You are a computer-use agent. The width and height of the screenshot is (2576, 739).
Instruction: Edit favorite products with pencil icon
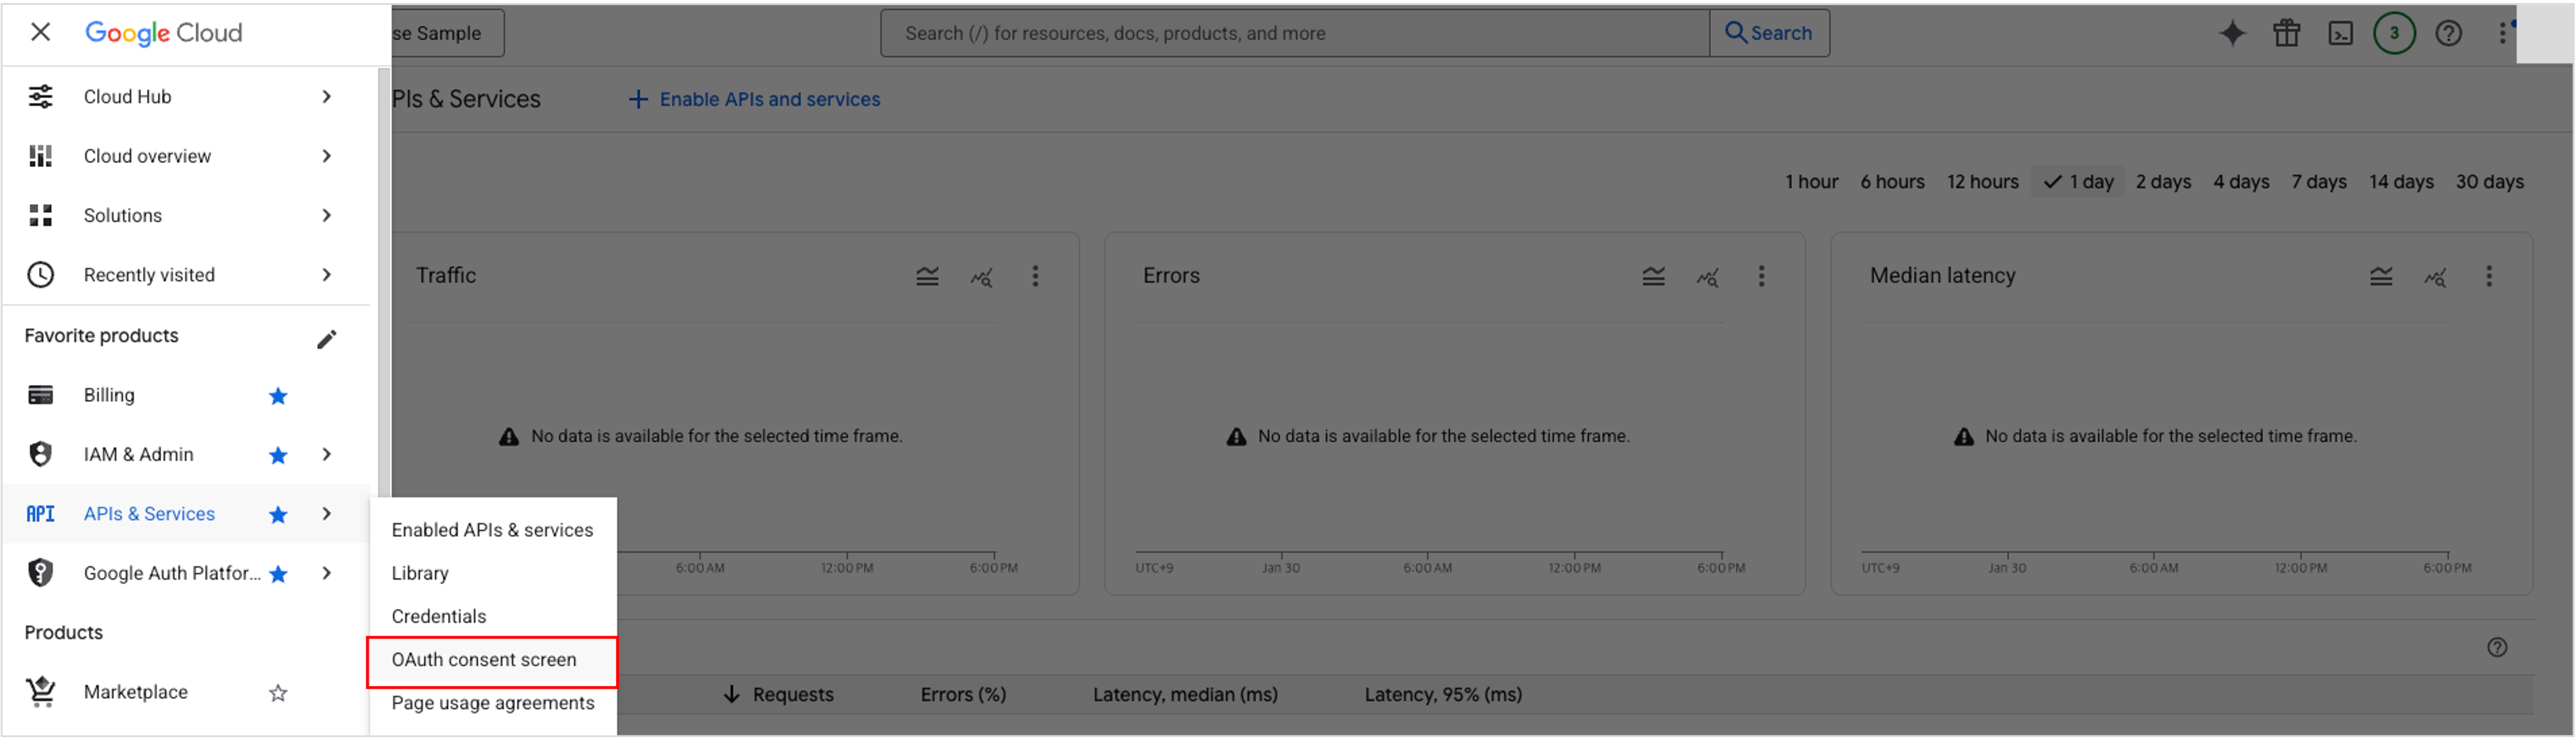click(x=327, y=339)
